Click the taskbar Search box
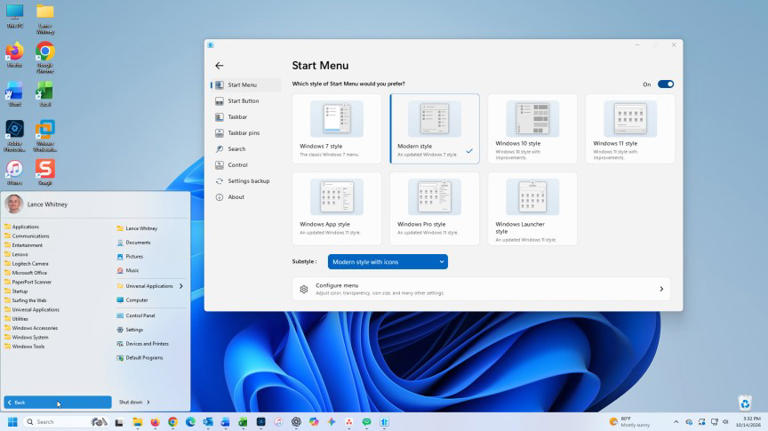The image size is (768, 431). [x=65, y=422]
